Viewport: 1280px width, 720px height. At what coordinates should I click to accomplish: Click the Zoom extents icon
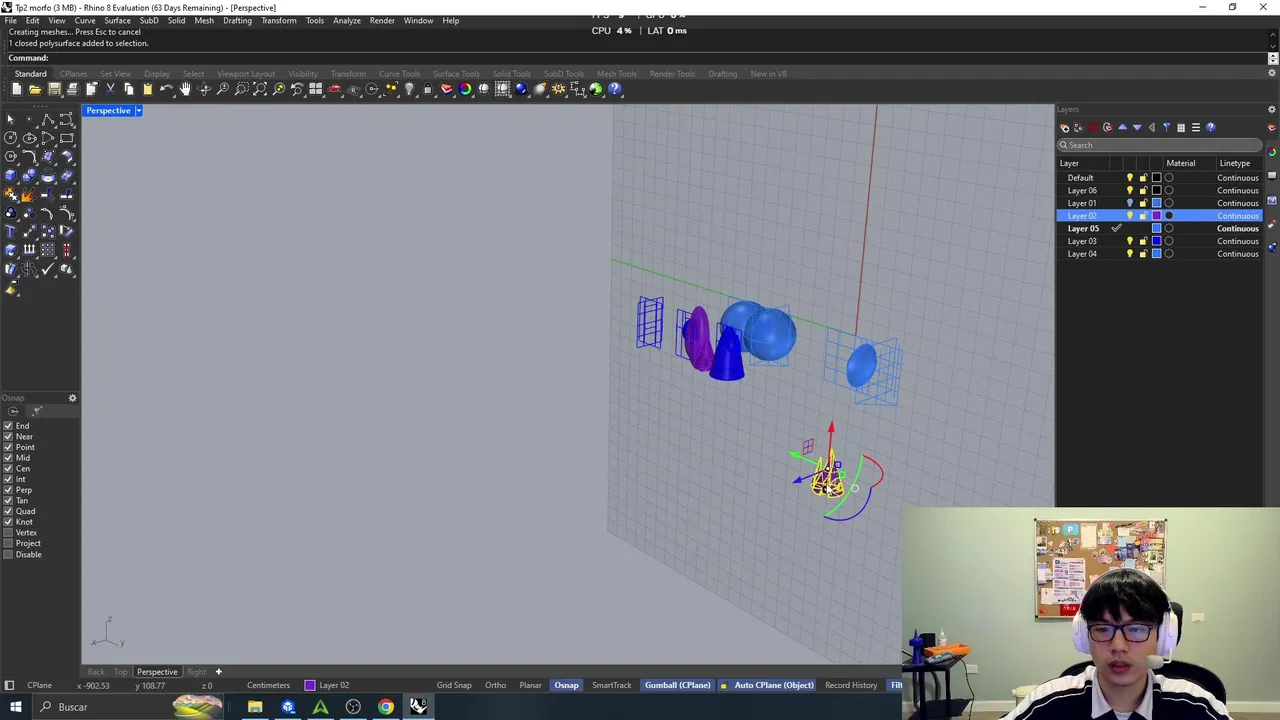pos(260,89)
